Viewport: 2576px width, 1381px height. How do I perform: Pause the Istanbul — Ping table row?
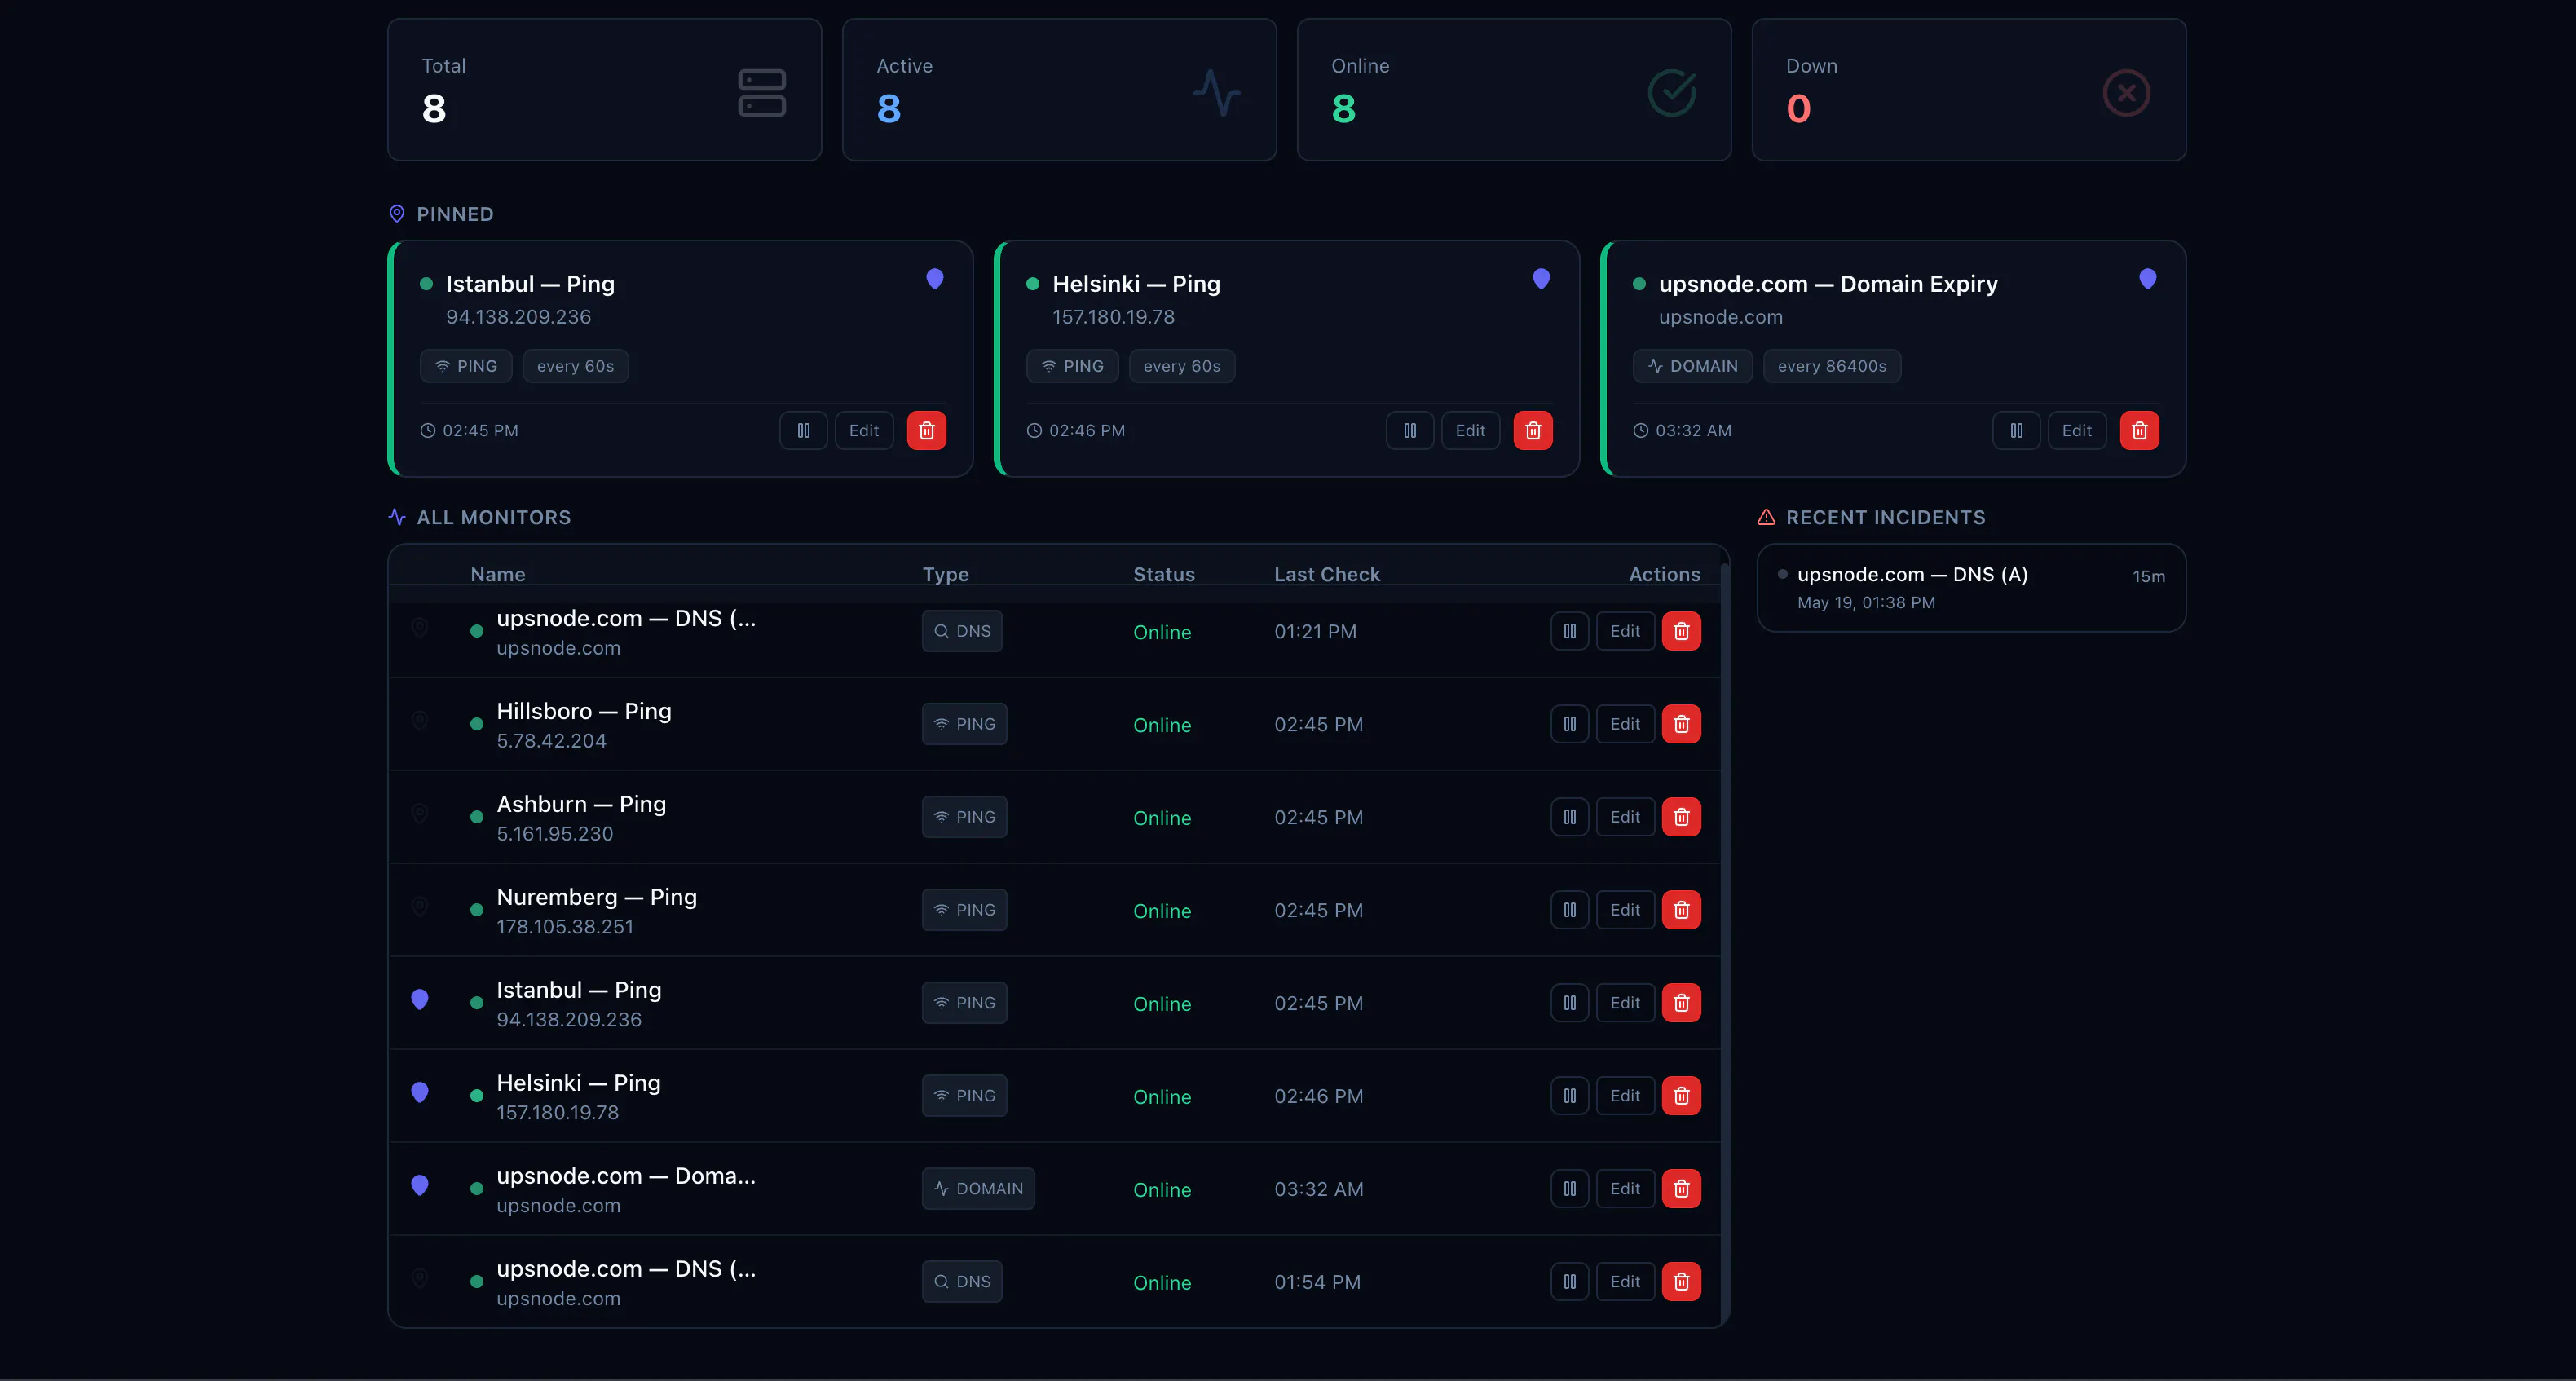(1570, 1003)
